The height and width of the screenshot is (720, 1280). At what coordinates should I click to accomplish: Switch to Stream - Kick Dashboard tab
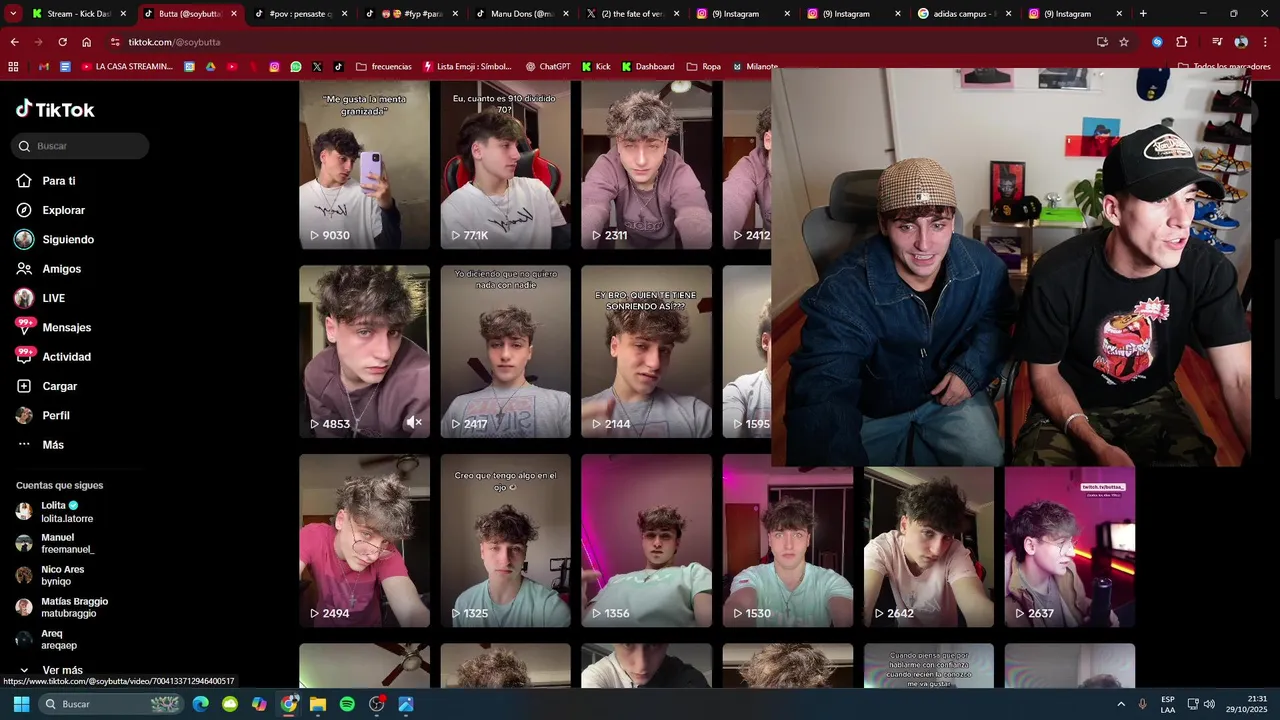[x=80, y=14]
